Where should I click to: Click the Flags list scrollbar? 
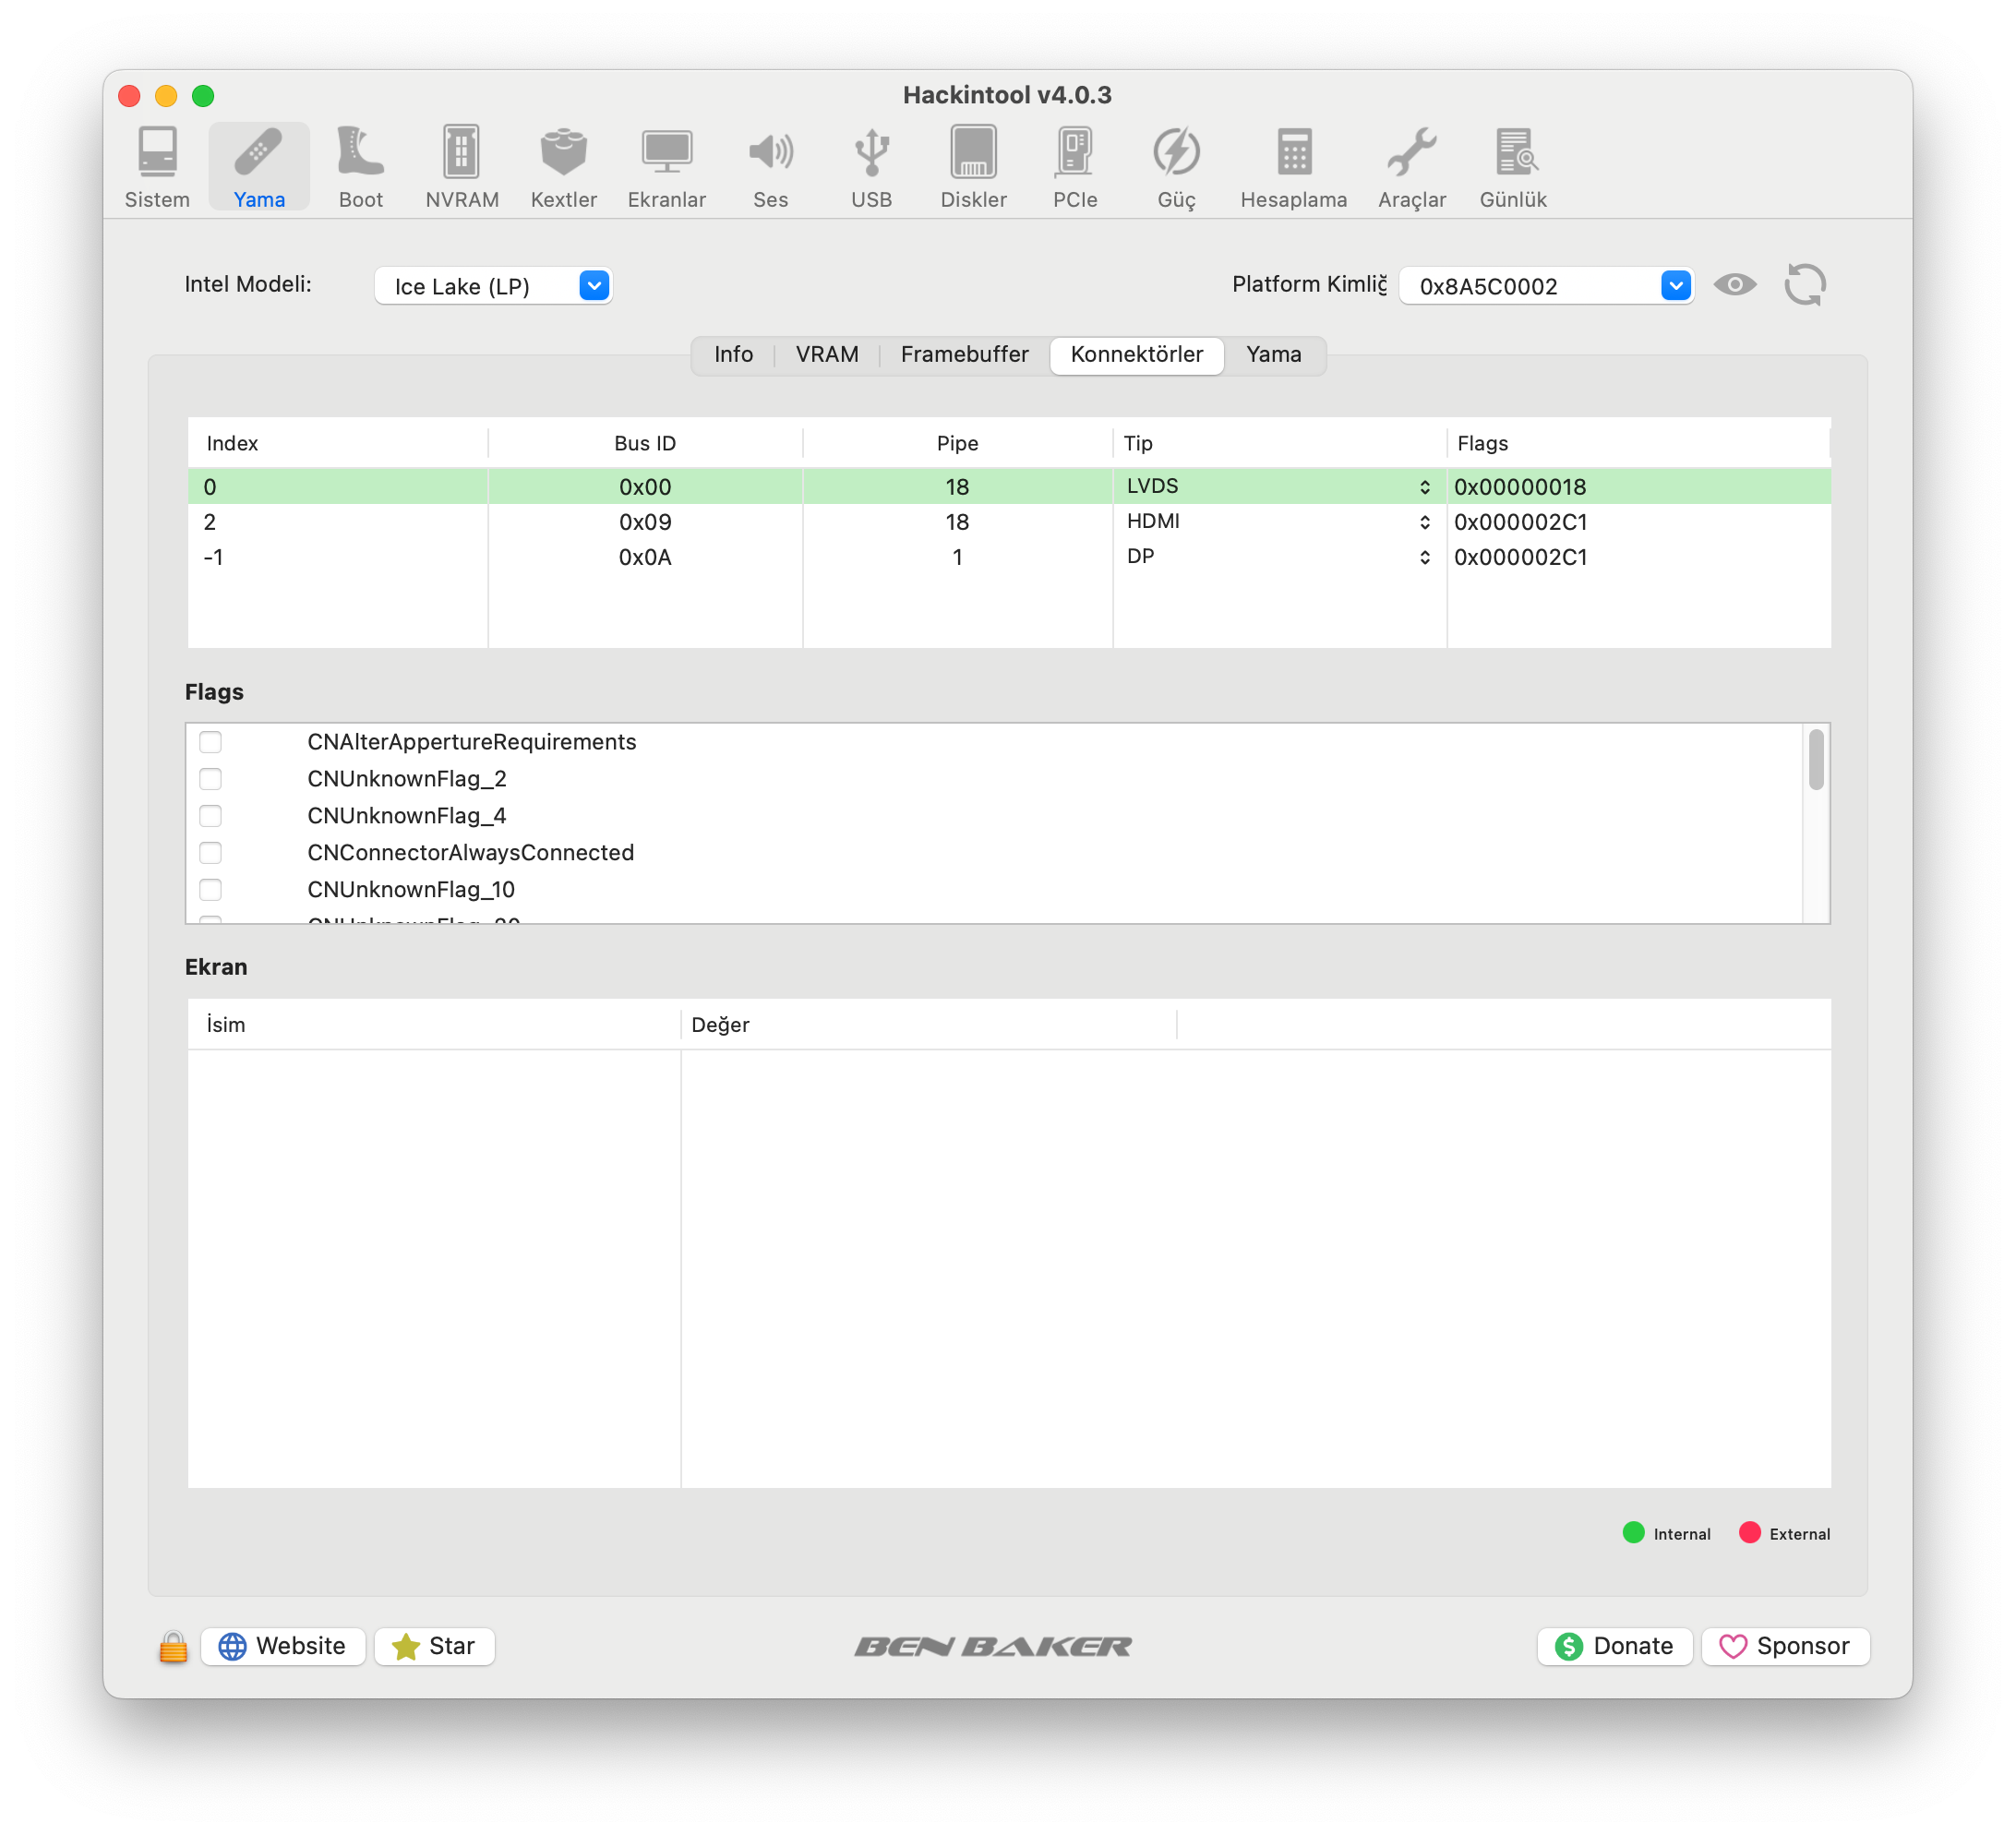[x=1816, y=760]
